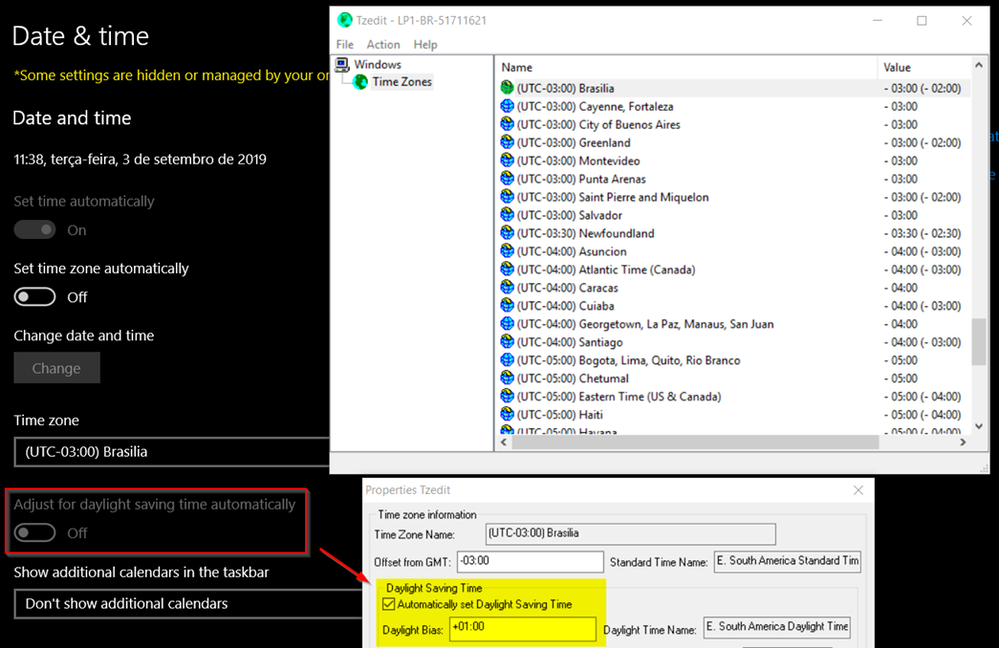Select the (UTC-03:00) Brasilia row text
The image size is (999, 648).
566,88
